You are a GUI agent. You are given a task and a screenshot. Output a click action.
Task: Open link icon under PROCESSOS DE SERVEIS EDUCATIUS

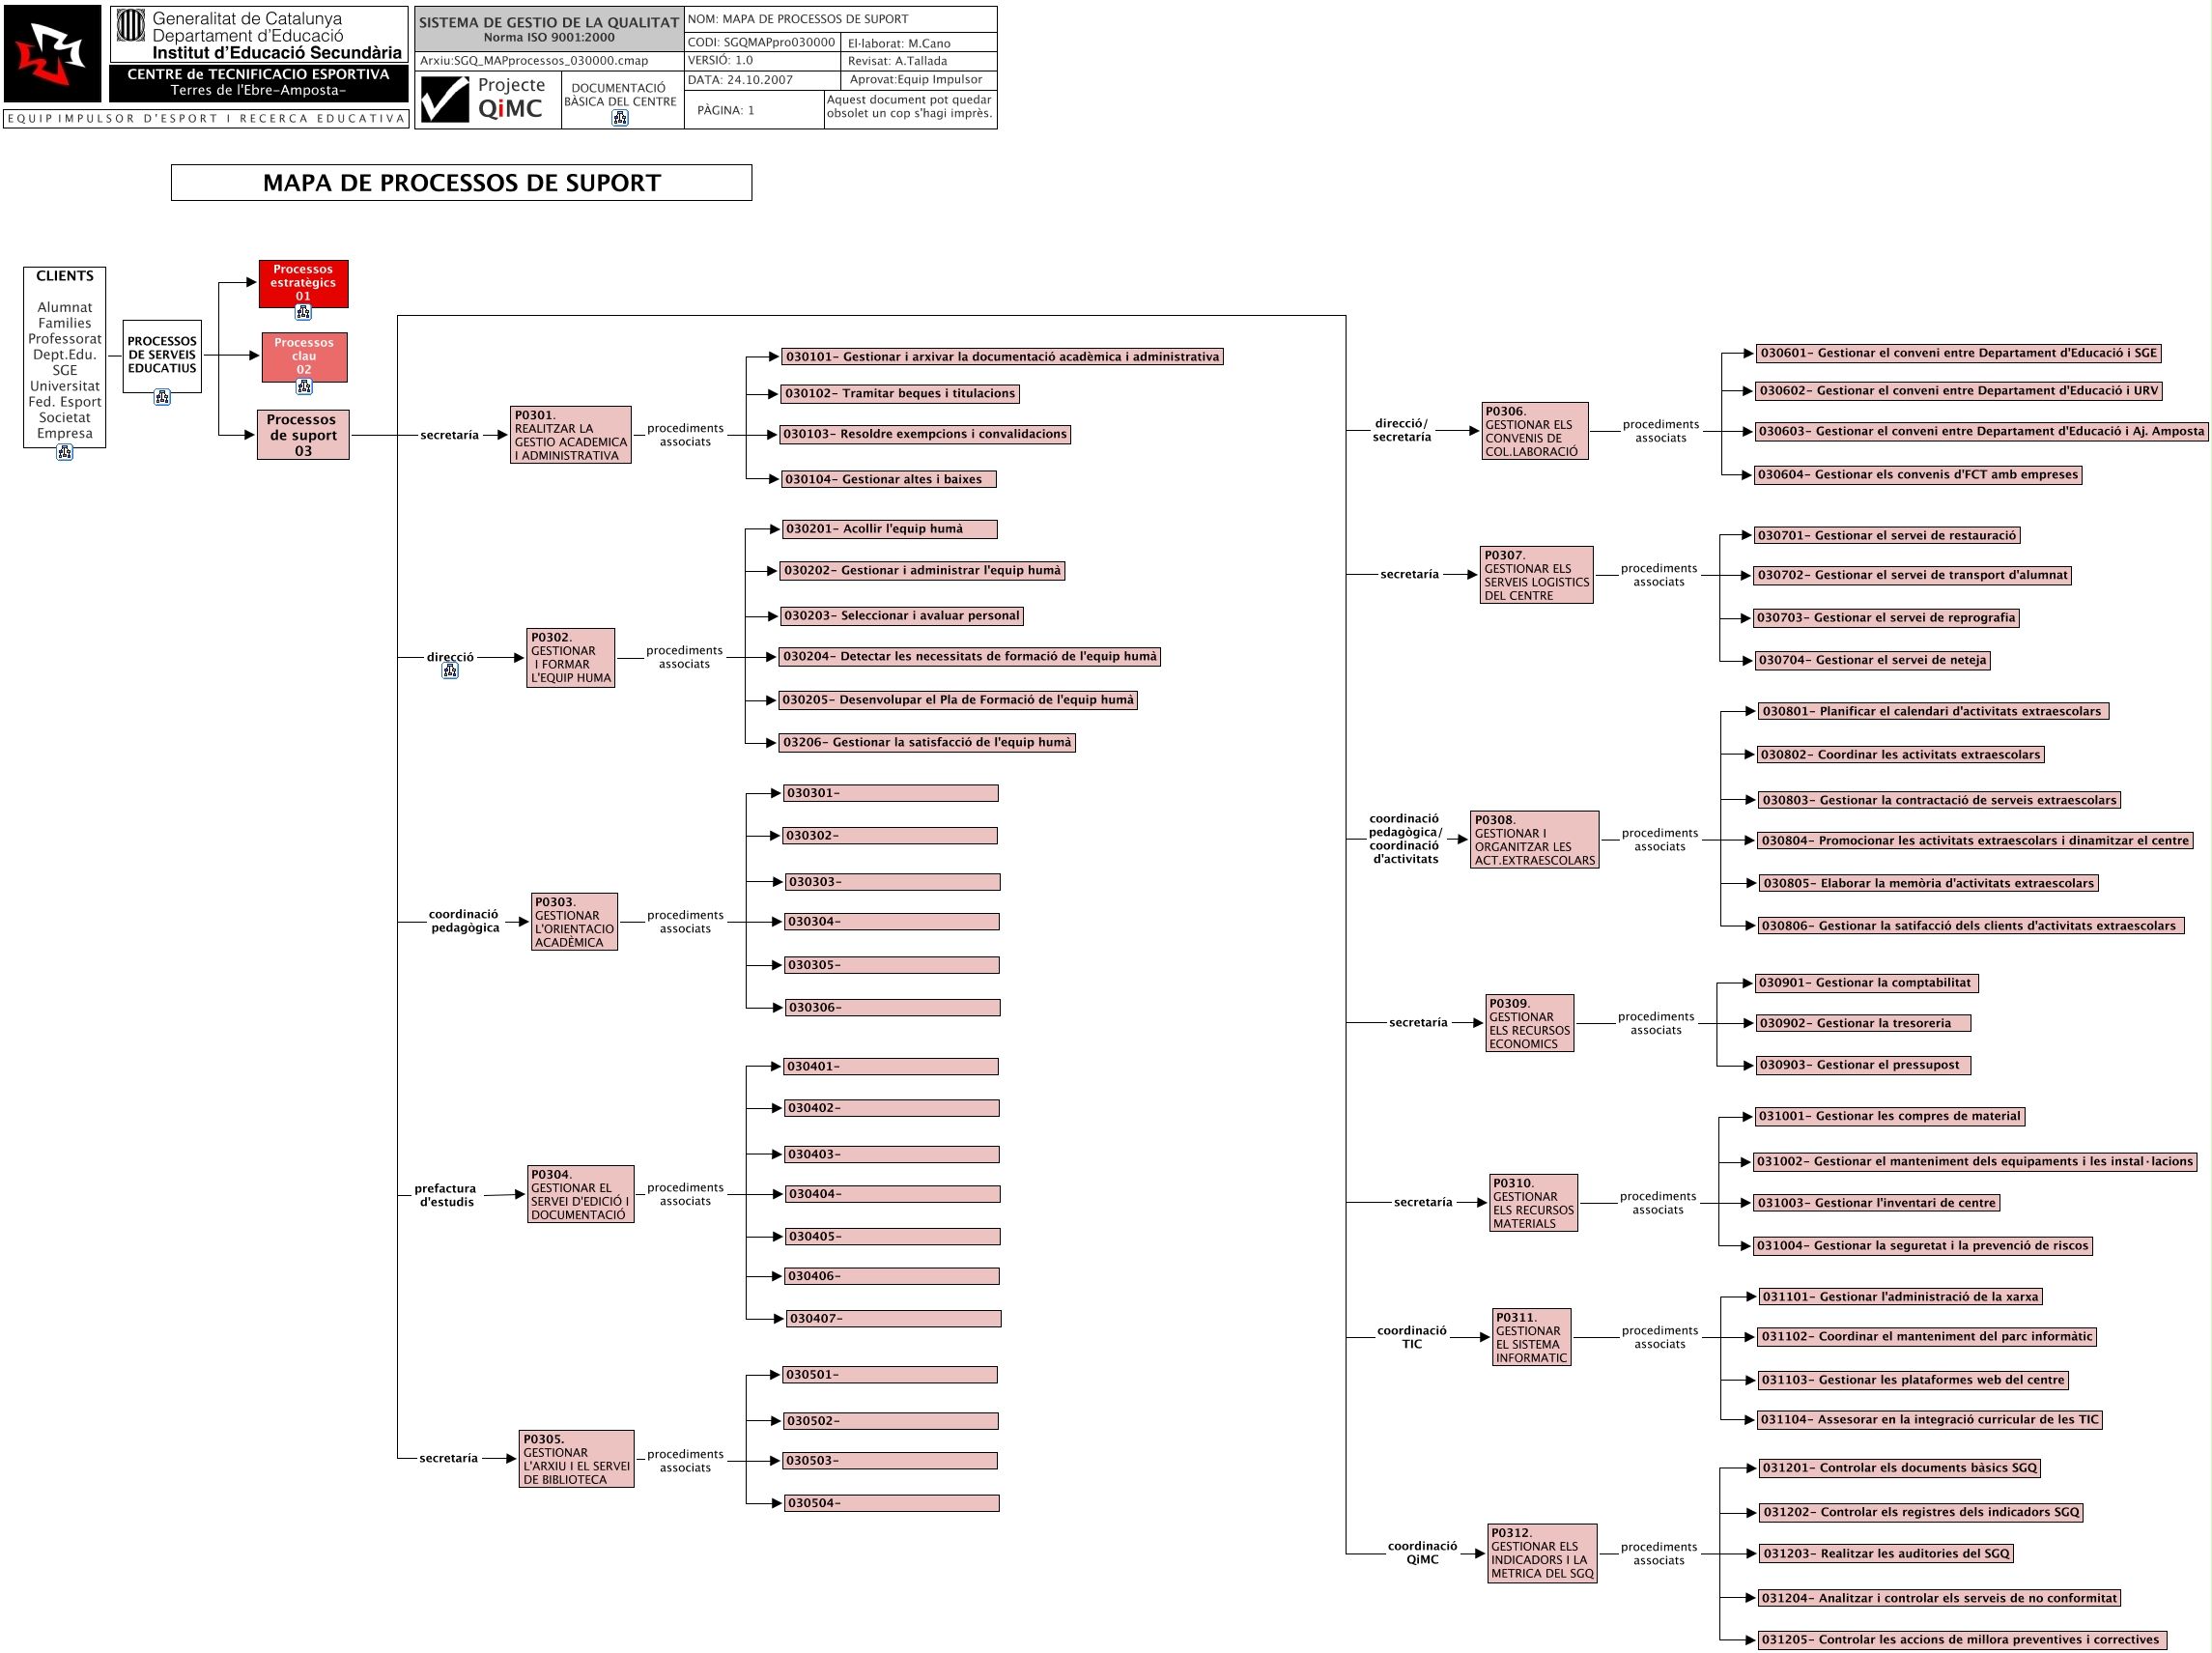click(x=162, y=398)
